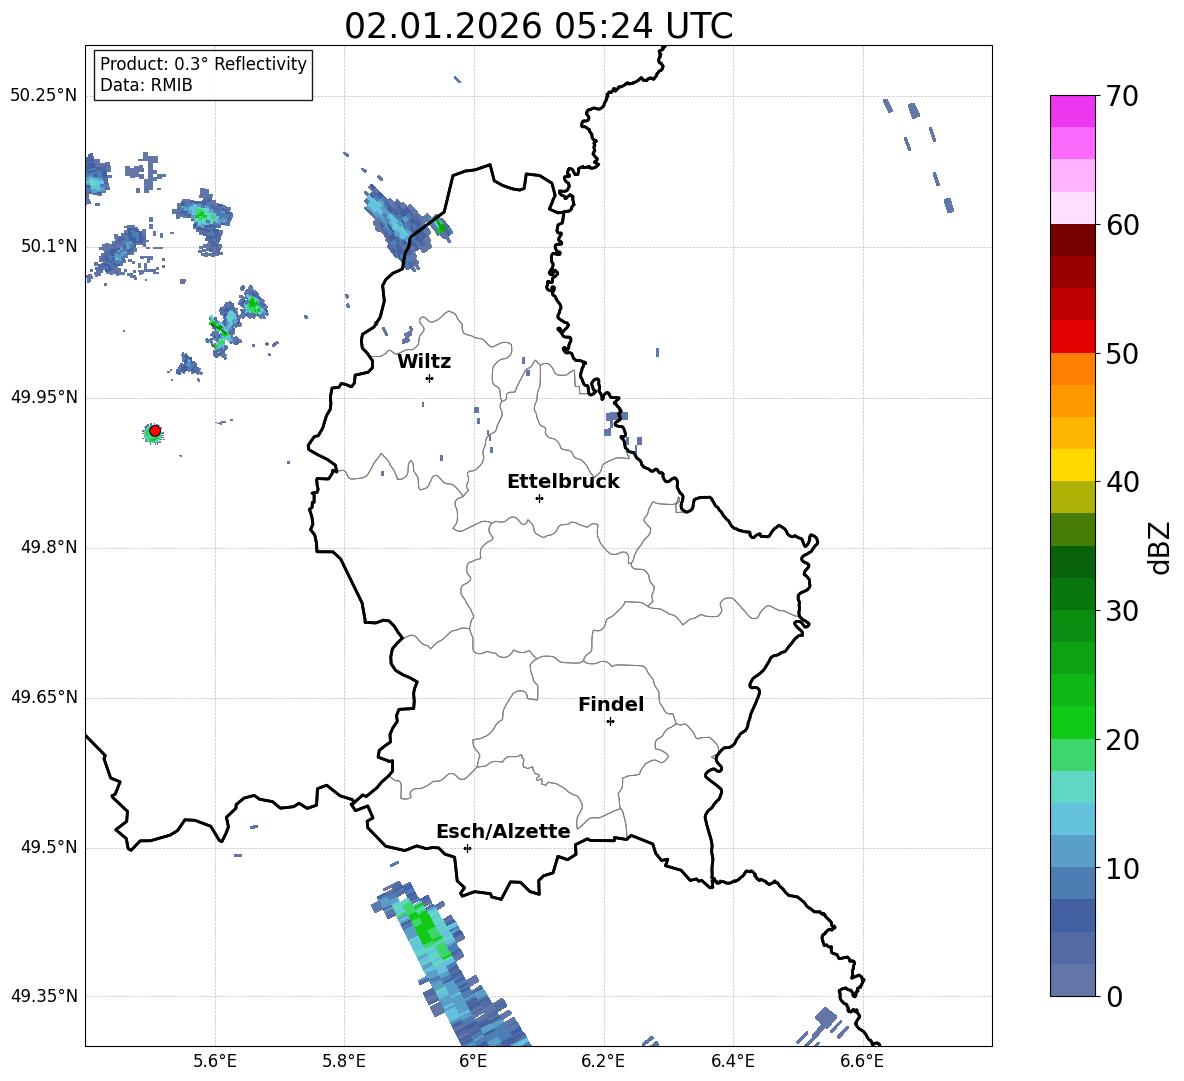Click the colorbar tick value 20
Image resolution: width=1184 pixels, height=1081 pixels.
tap(1122, 740)
